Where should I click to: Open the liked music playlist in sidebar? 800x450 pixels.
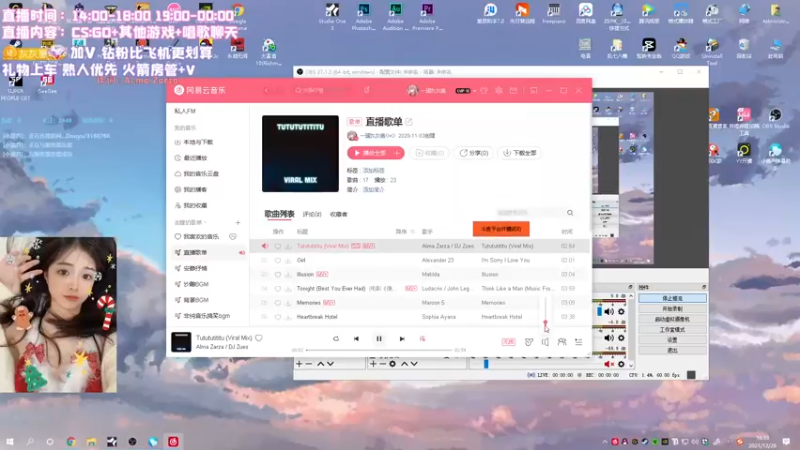tap(201, 237)
